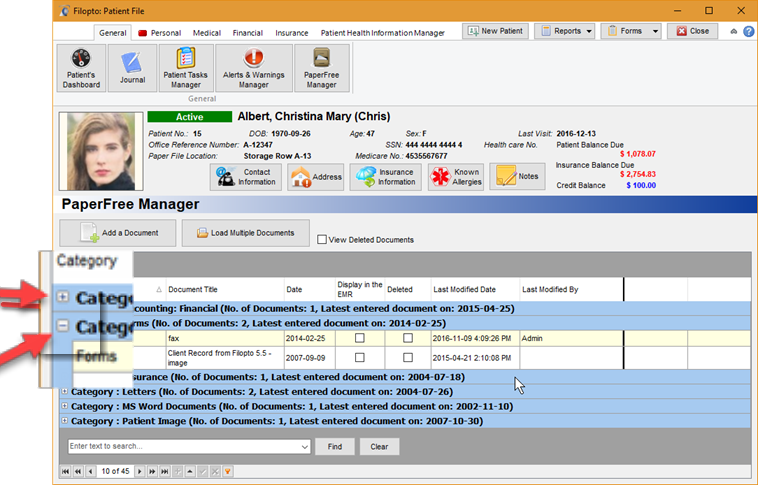
Task: Click the Credit Balance amount $100.00
Action: (x=641, y=185)
